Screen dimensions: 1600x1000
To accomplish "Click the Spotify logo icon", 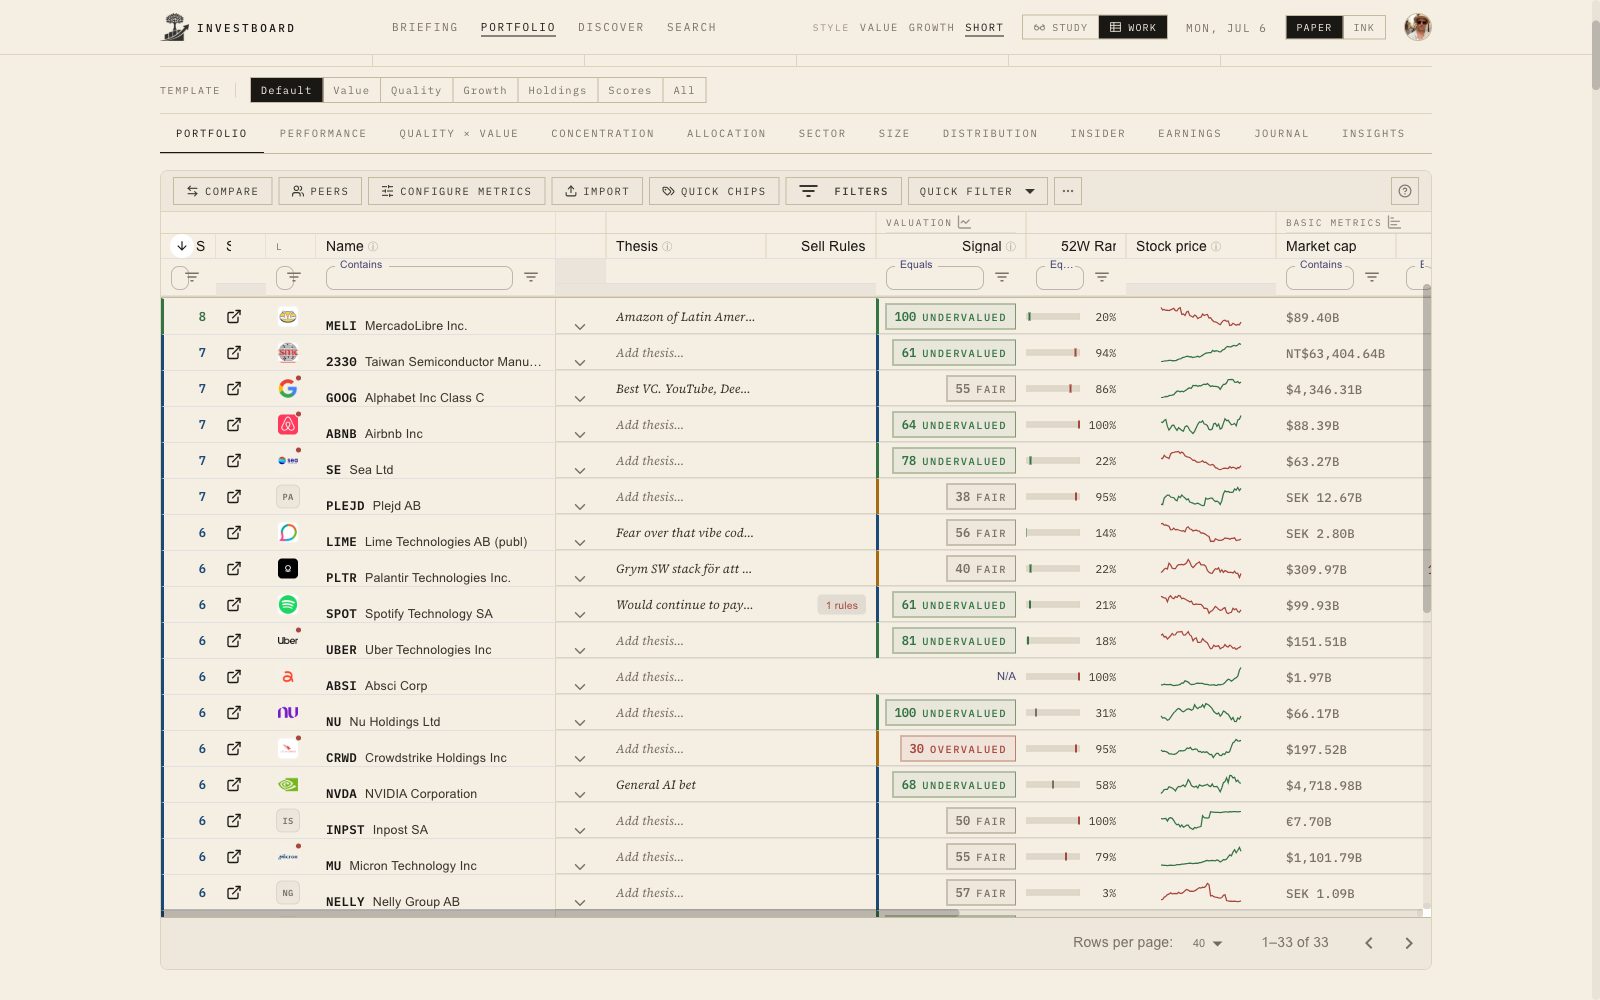I will pos(288,604).
